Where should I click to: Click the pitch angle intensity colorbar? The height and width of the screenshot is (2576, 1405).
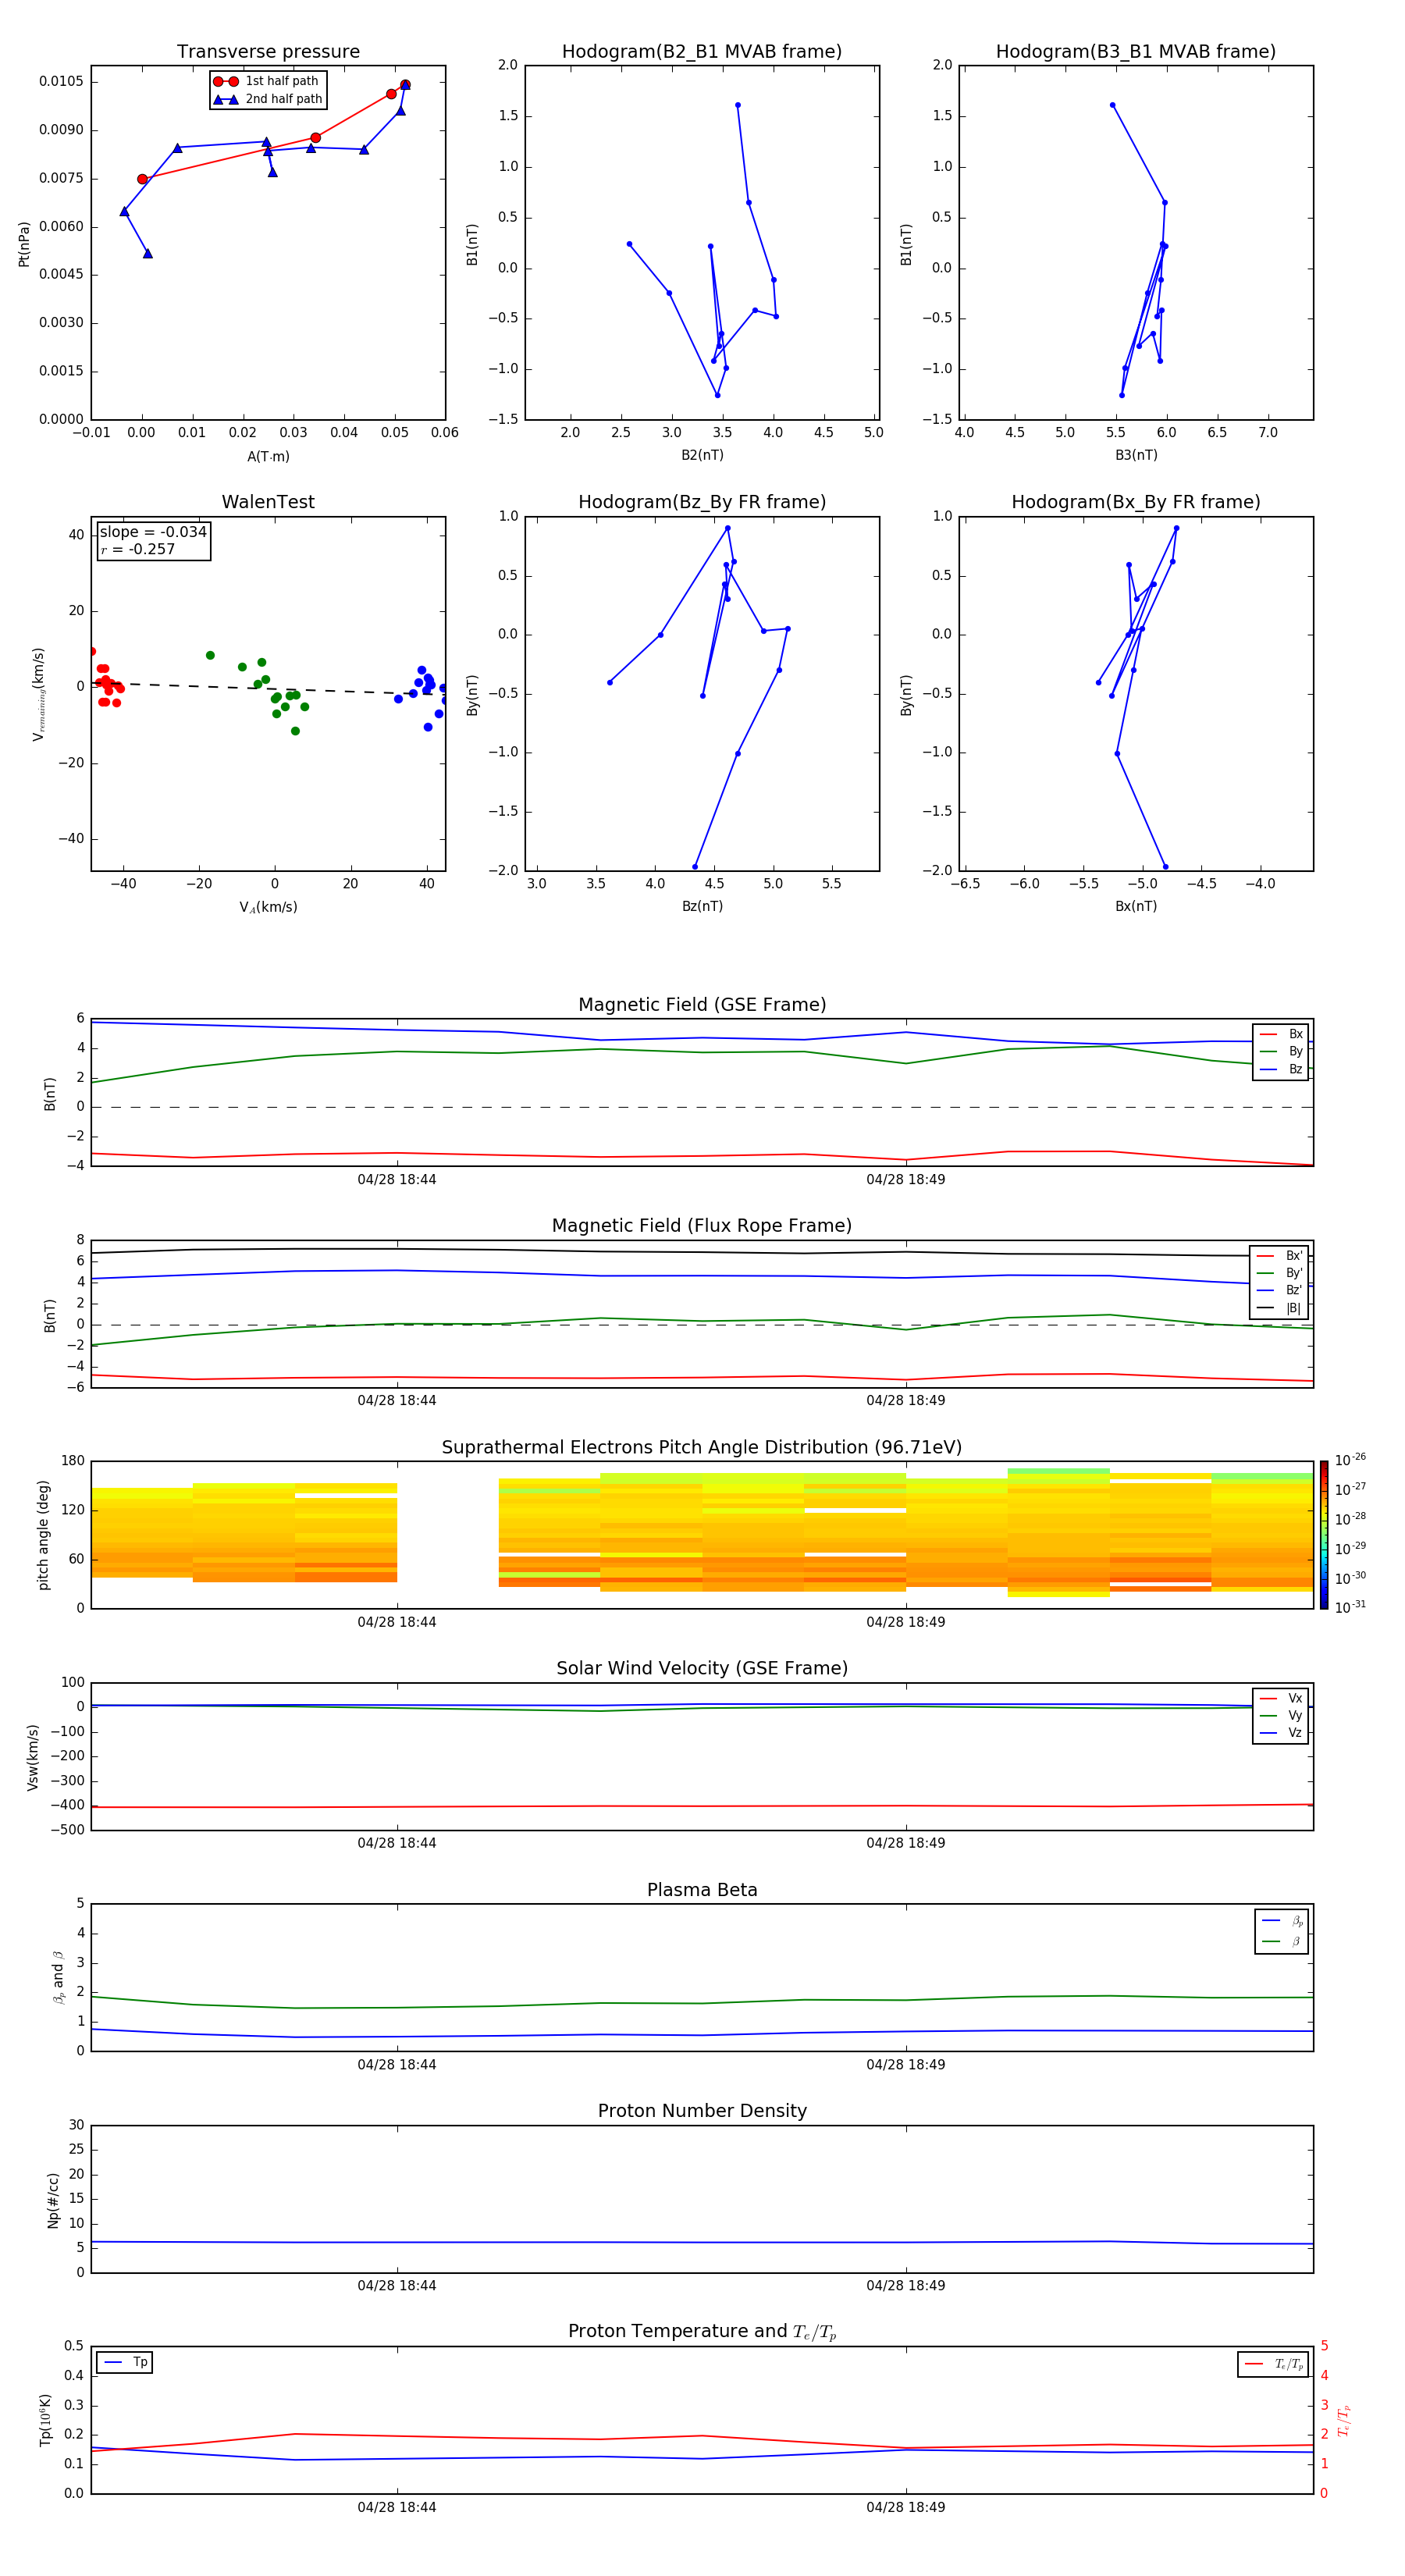pyautogui.click(x=1323, y=1535)
